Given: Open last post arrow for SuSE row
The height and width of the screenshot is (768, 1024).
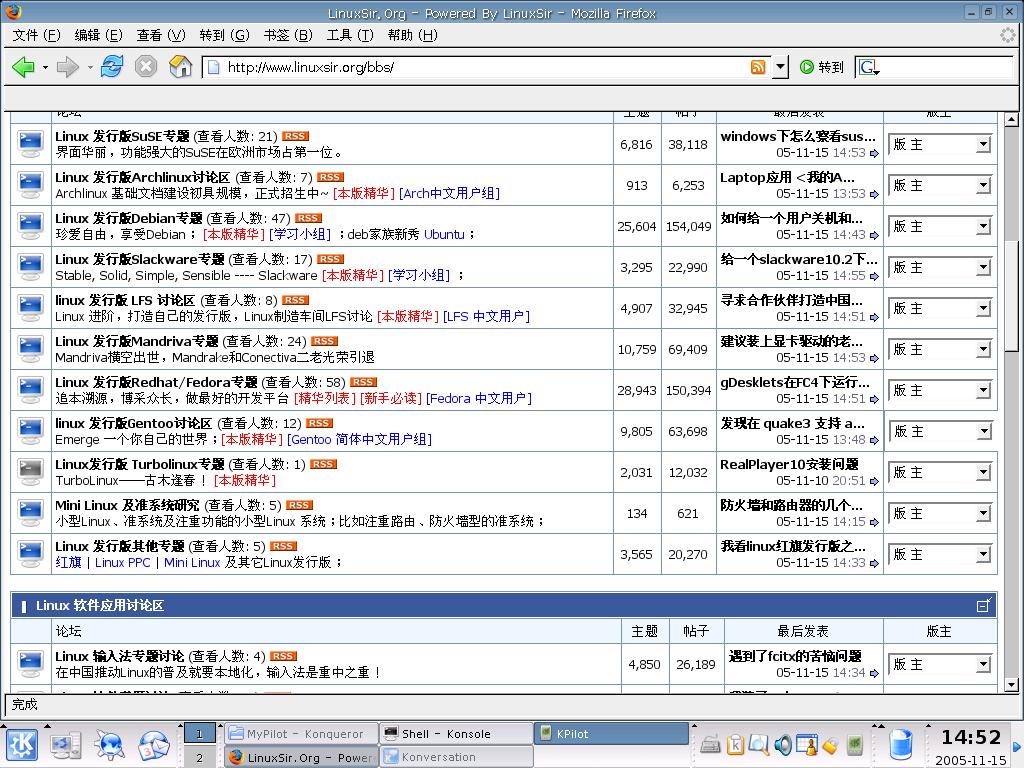Looking at the screenshot, I should [874, 153].
